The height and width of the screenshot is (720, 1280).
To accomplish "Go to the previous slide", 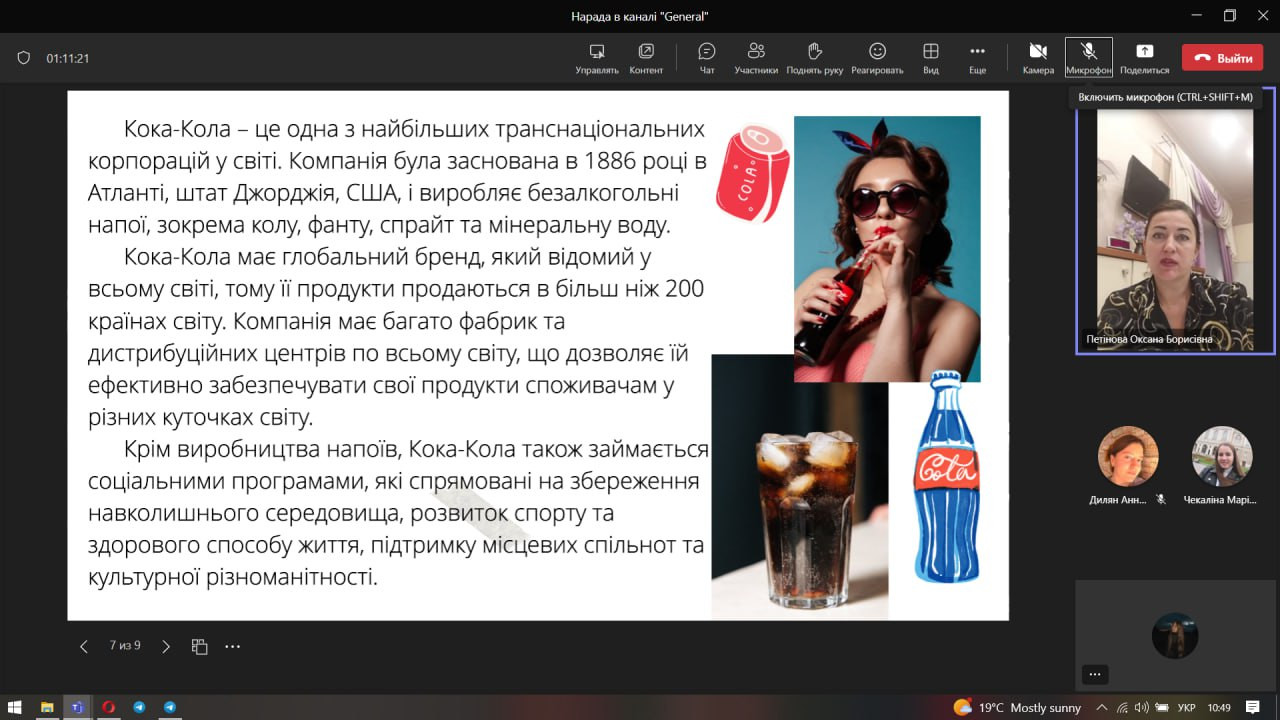I will tap(84, 646).
